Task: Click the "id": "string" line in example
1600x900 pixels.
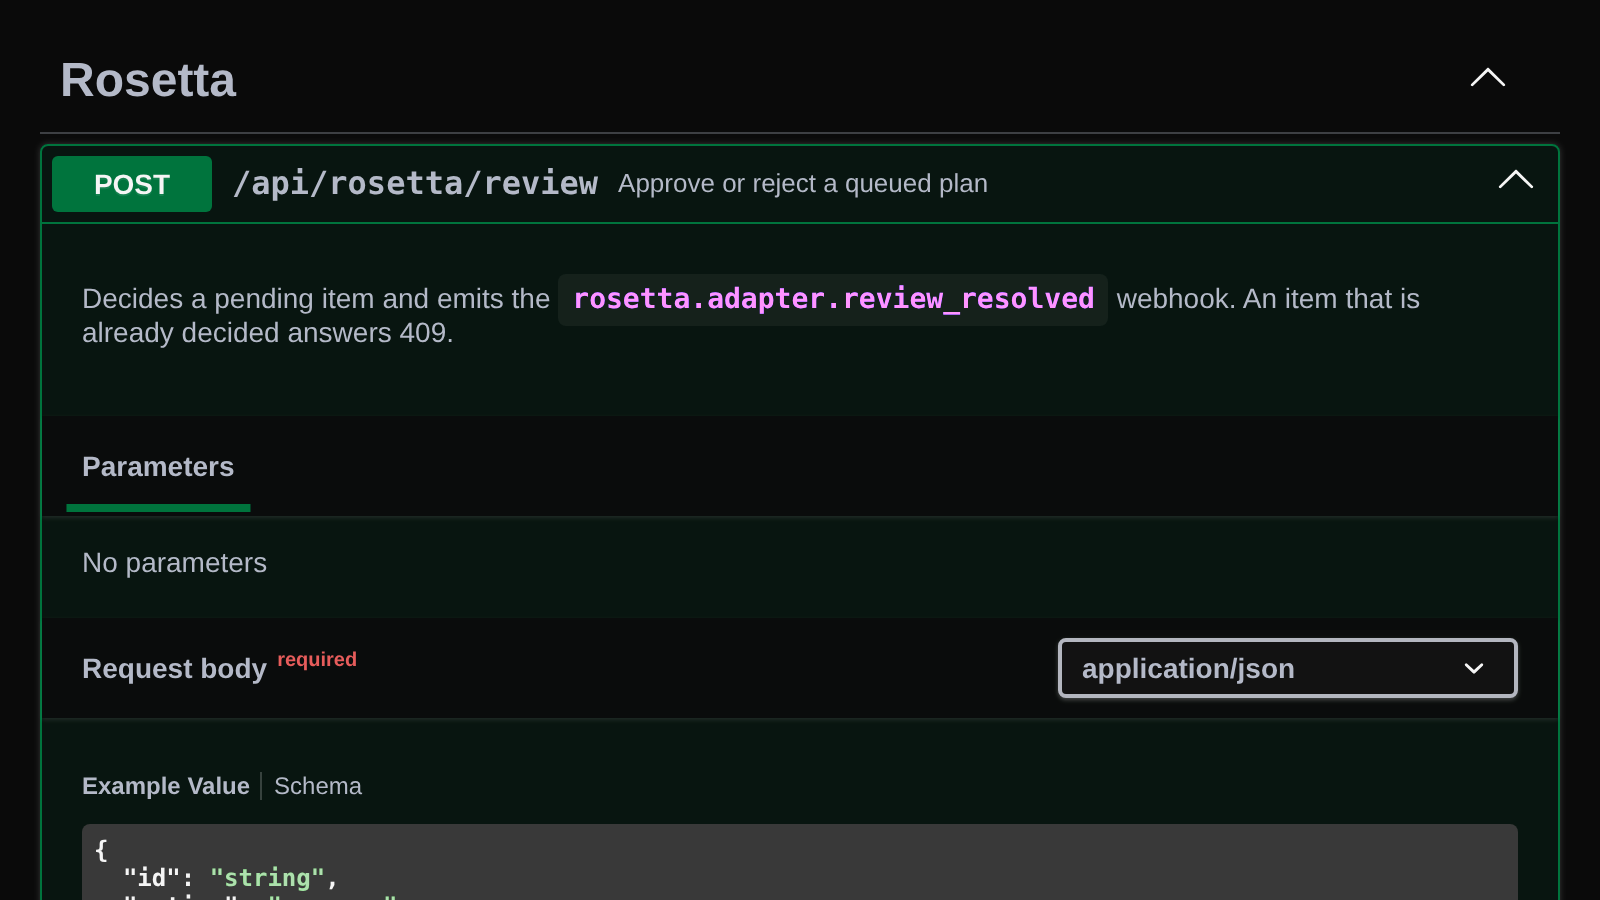Action: [x=231, y=878]
